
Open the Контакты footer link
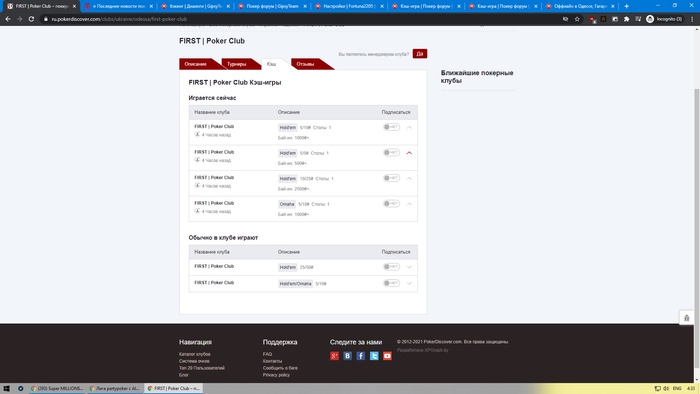pos(272,361)
